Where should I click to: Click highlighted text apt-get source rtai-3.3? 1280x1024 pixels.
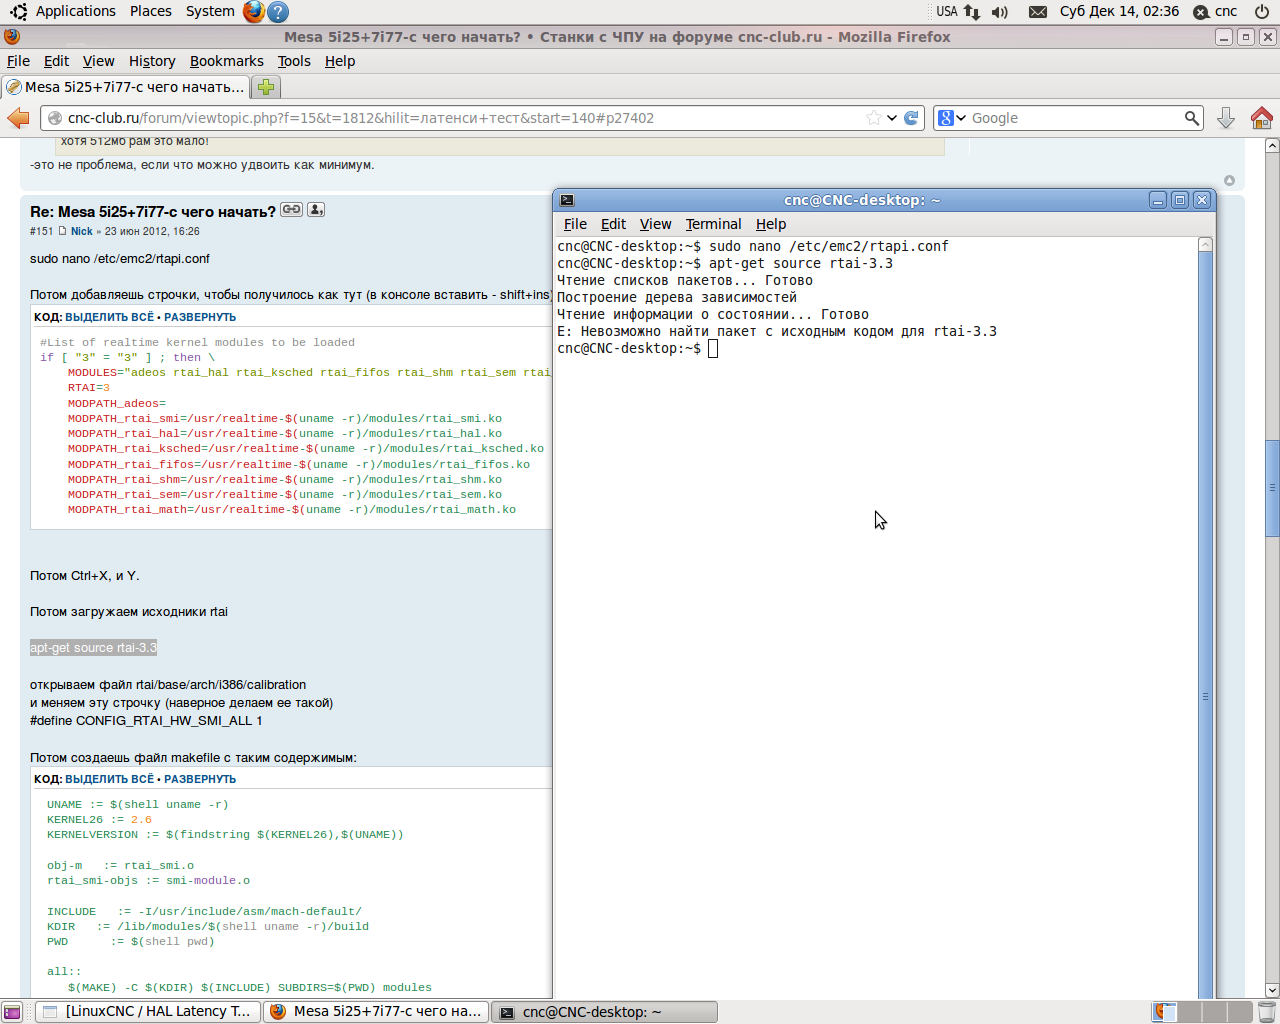pyautogui.click(x=94, y=648)
